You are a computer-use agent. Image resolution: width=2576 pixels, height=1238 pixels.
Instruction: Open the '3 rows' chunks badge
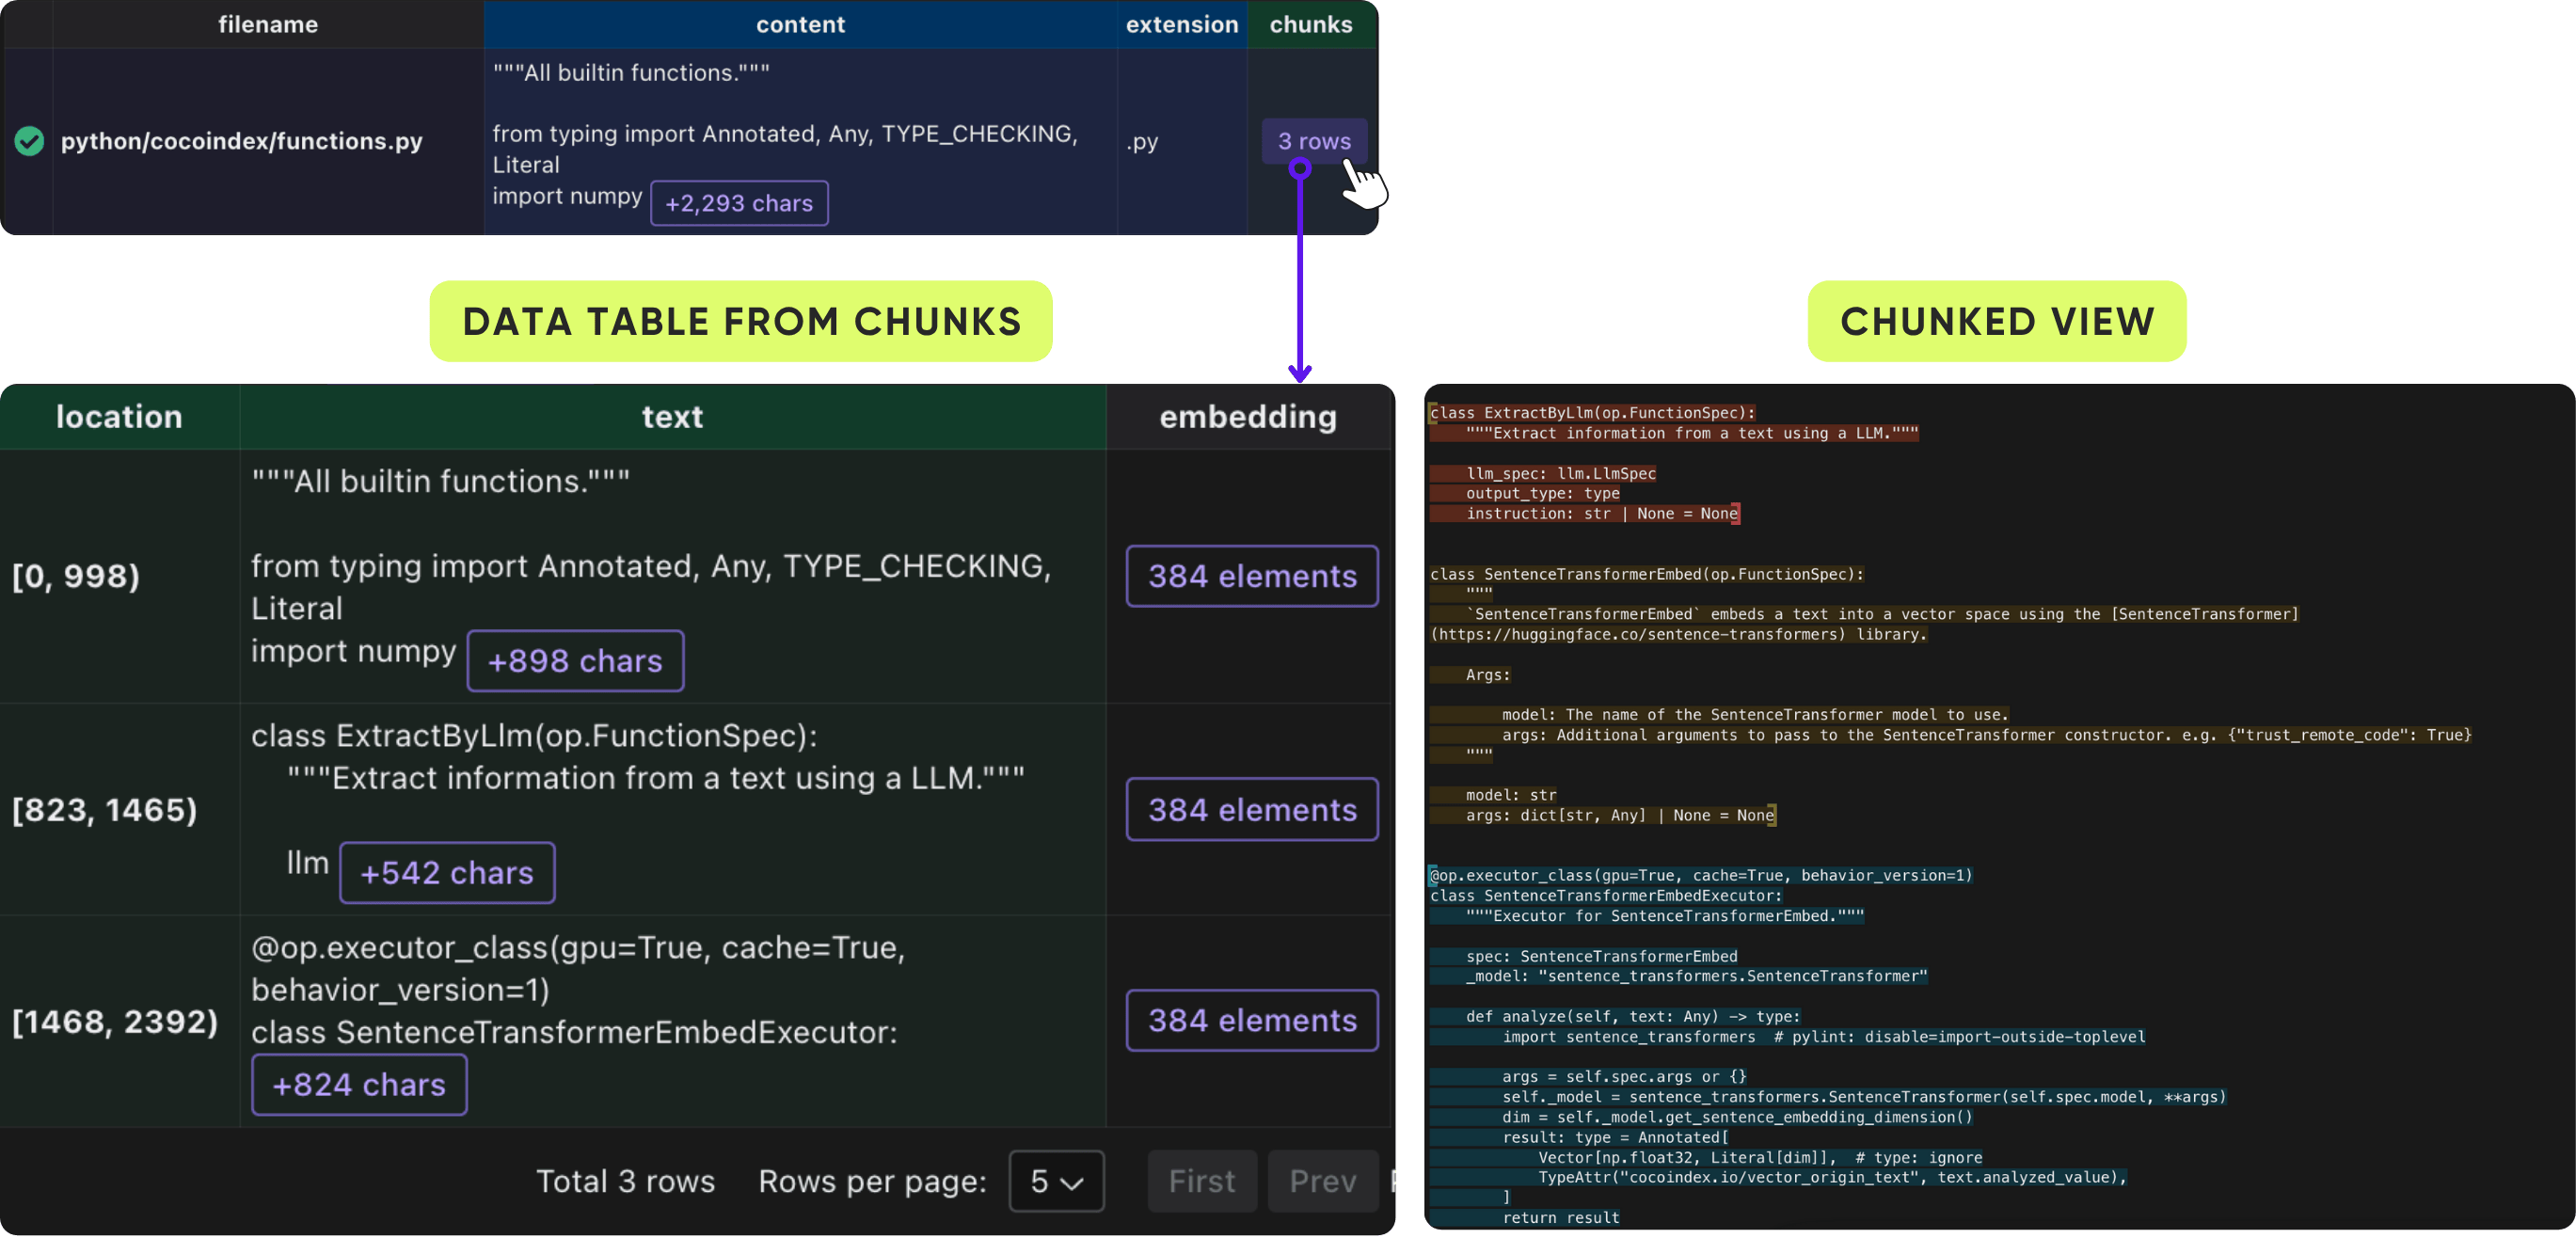coord(1313,141)
